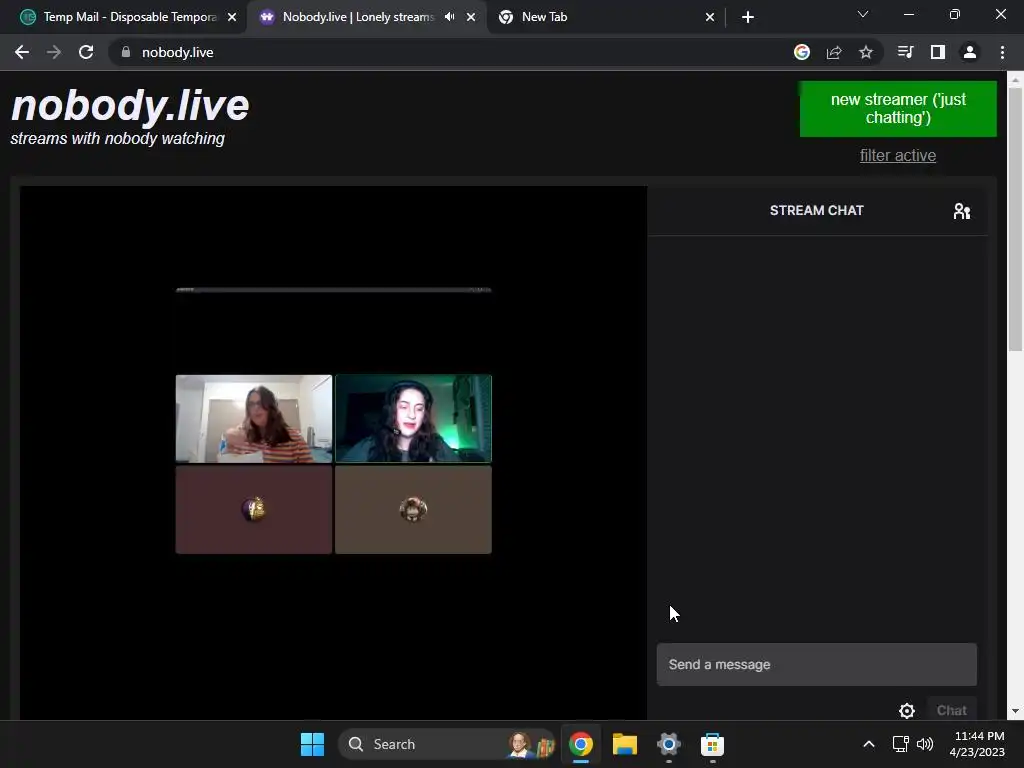
Task: Expand the tab search chevron
Action: pos(863,14)
